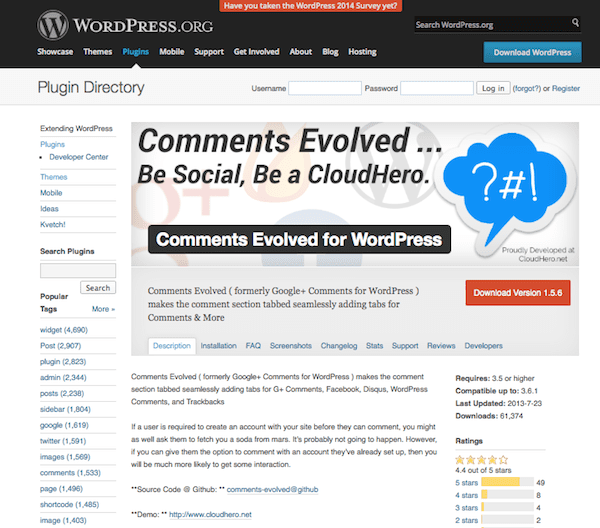
Task: Click the 2 stars rating link
Action: (x=466, y=520)
